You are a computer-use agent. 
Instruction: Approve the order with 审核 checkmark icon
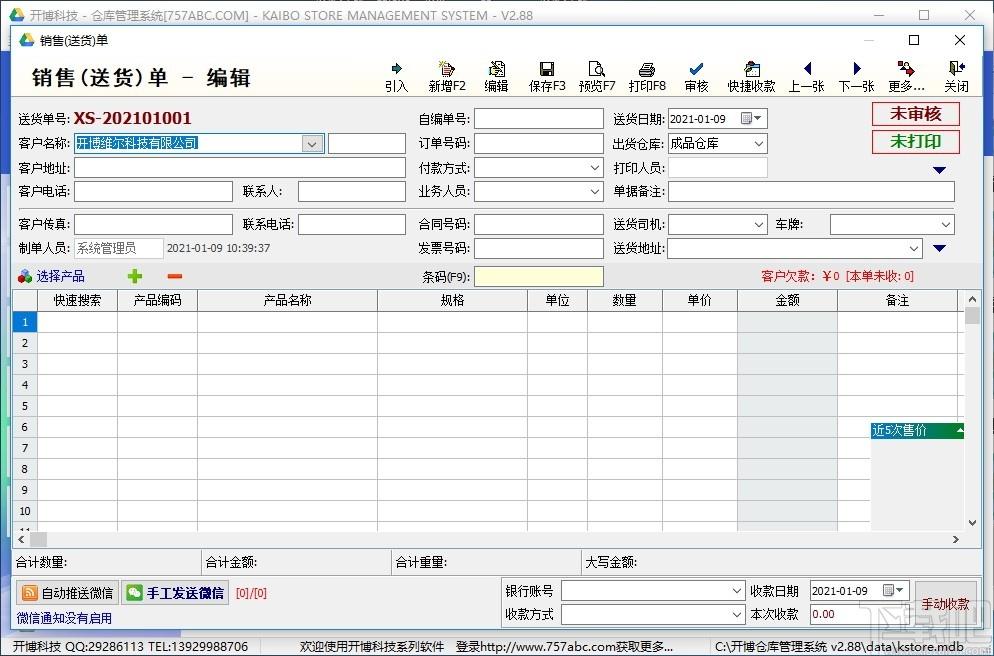[696, 77]
